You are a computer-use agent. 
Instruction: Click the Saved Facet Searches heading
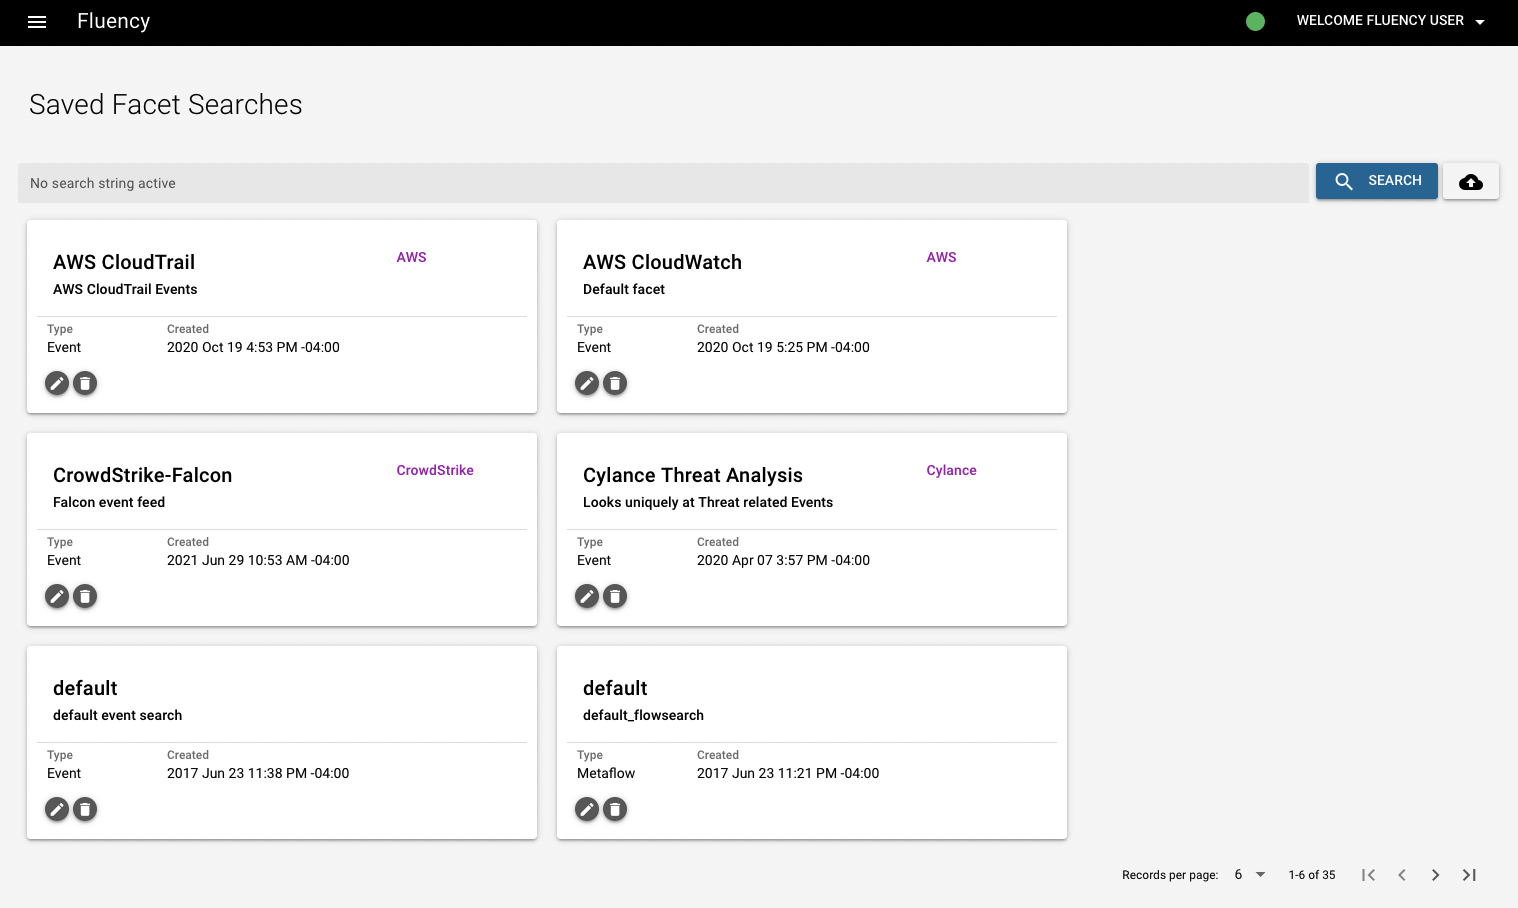[166, 104]
